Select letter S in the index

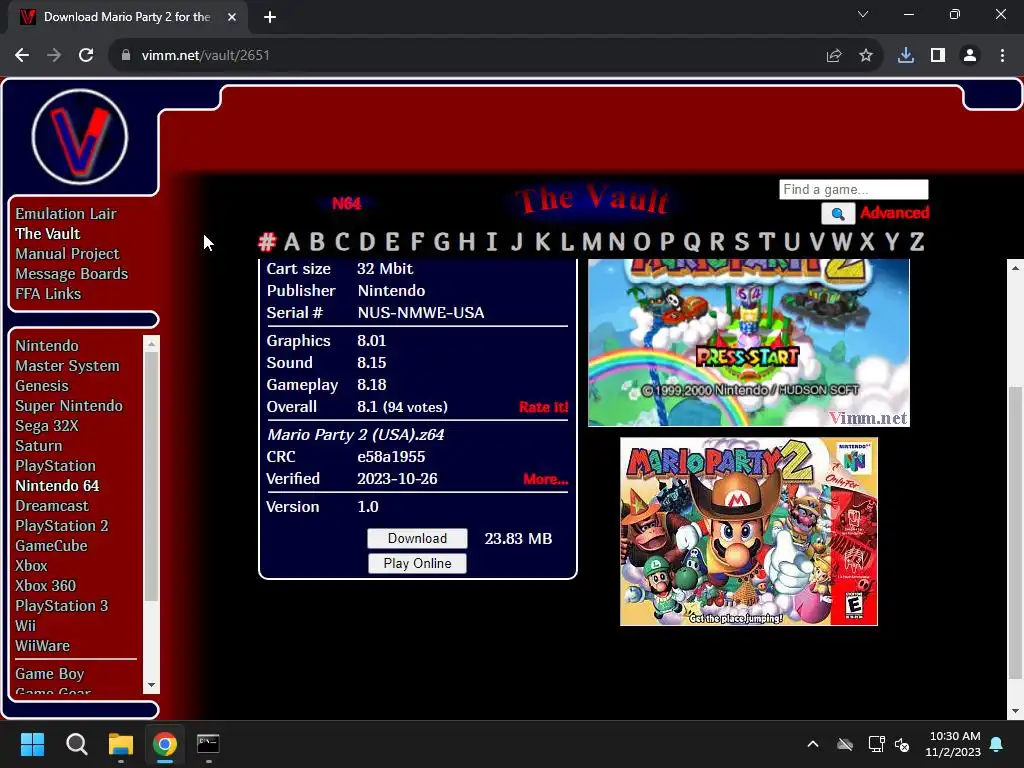(x=741, y=242)
